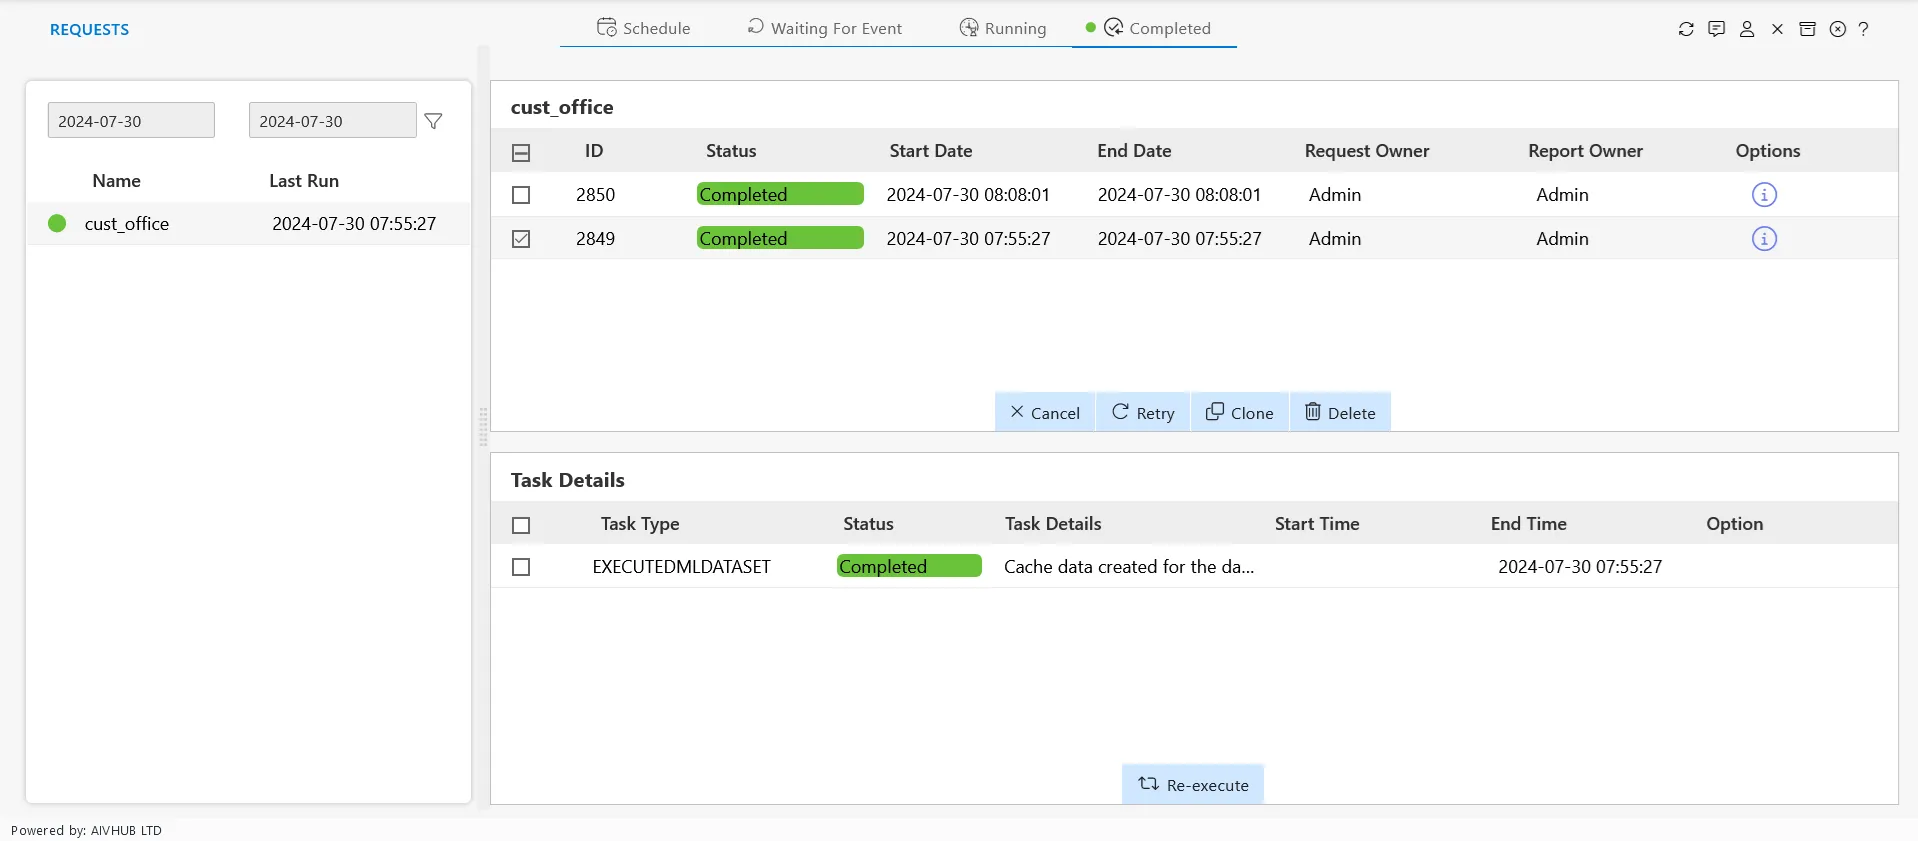This screenshot has height=841, width=1918.
Task: Open the comments speech-bubble icon
Action: [1716, 29]
